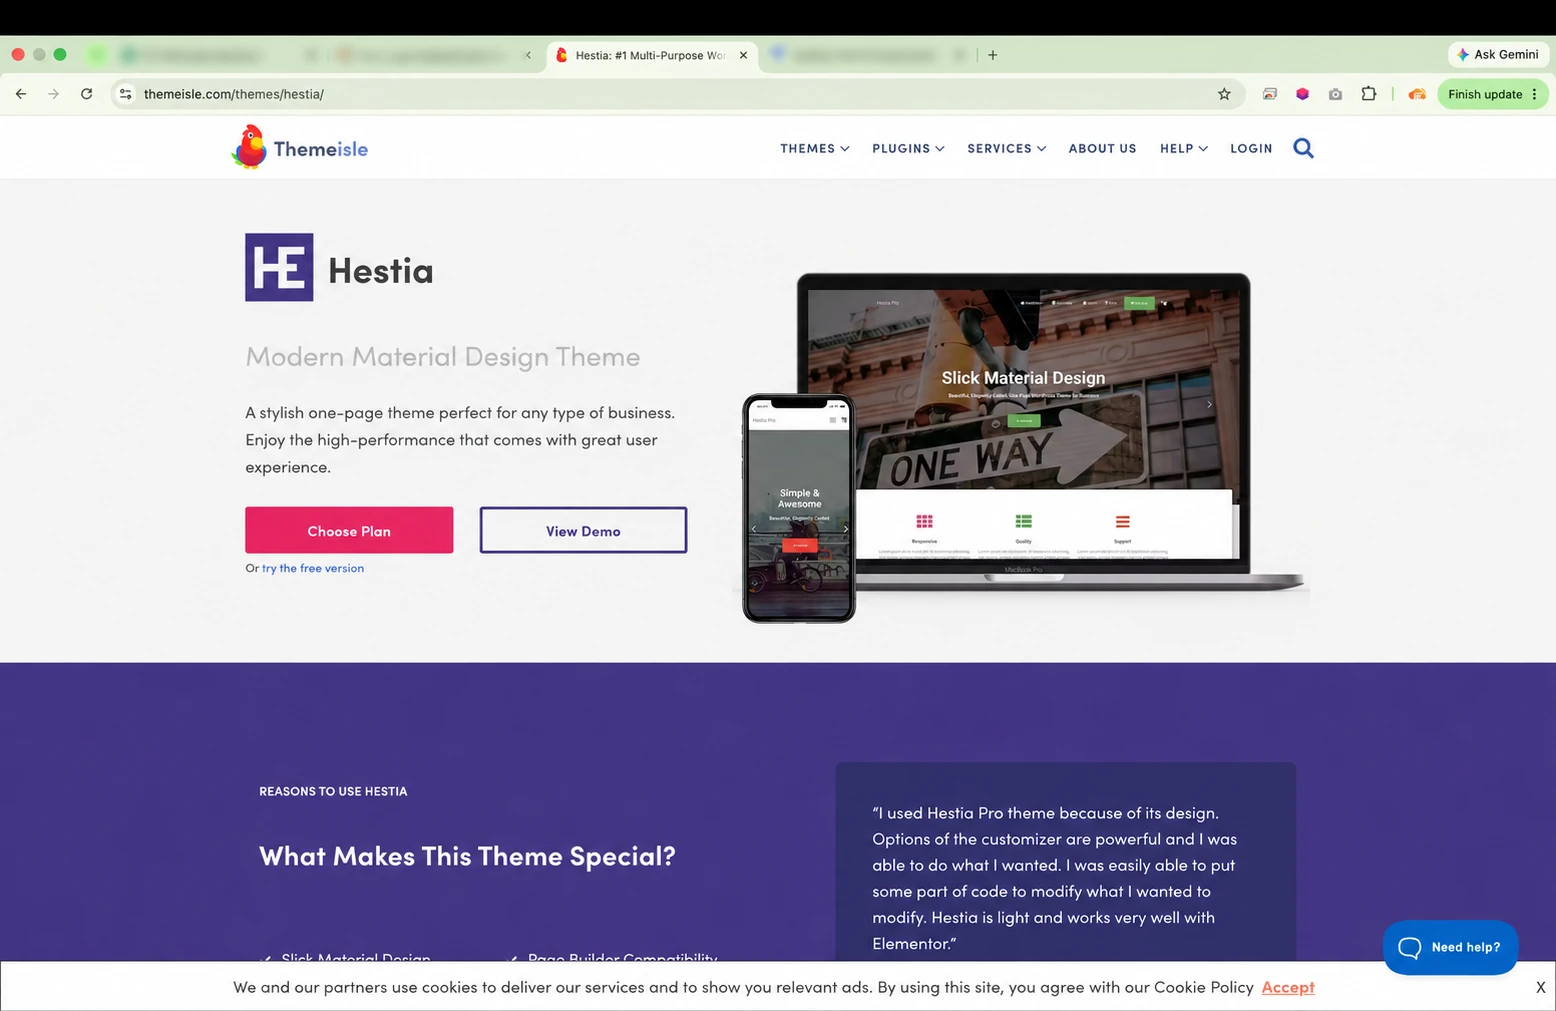
Task: Reload the page using the refresh icon
Action: (87, 94)
